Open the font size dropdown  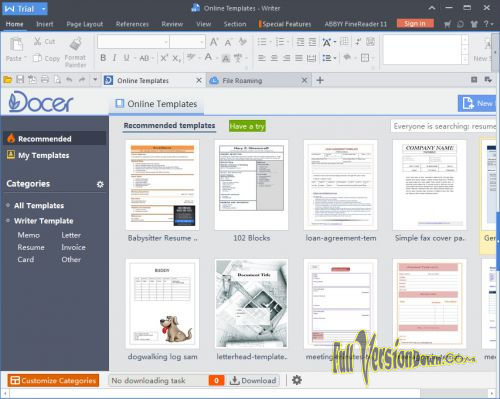[202, 42]
